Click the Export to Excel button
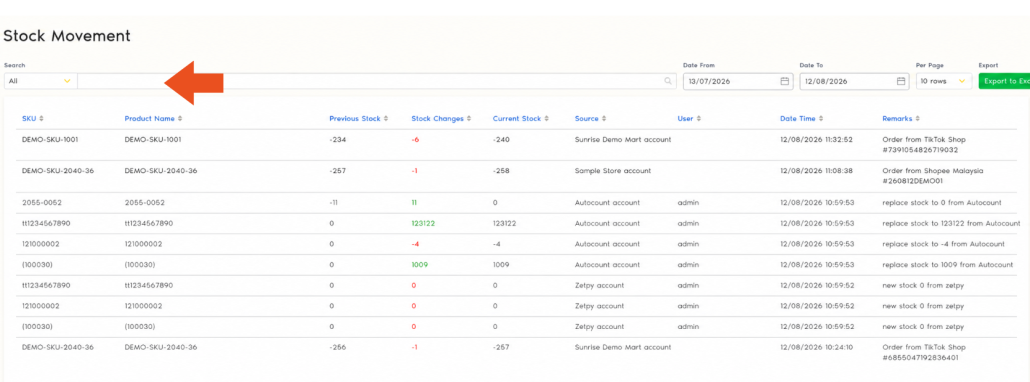 pyautogui.click(x=1004, y=81)
